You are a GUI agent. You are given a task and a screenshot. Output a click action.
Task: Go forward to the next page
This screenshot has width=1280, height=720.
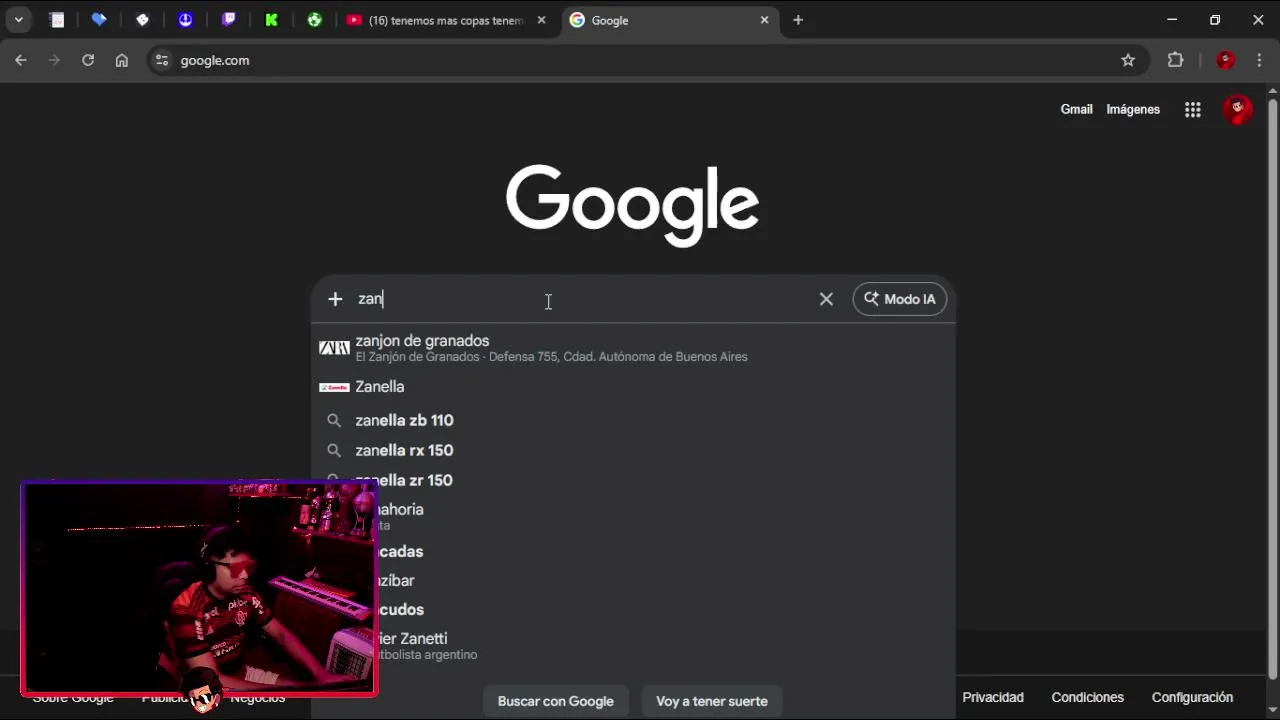pyautogui.click(x=54, y=60)
